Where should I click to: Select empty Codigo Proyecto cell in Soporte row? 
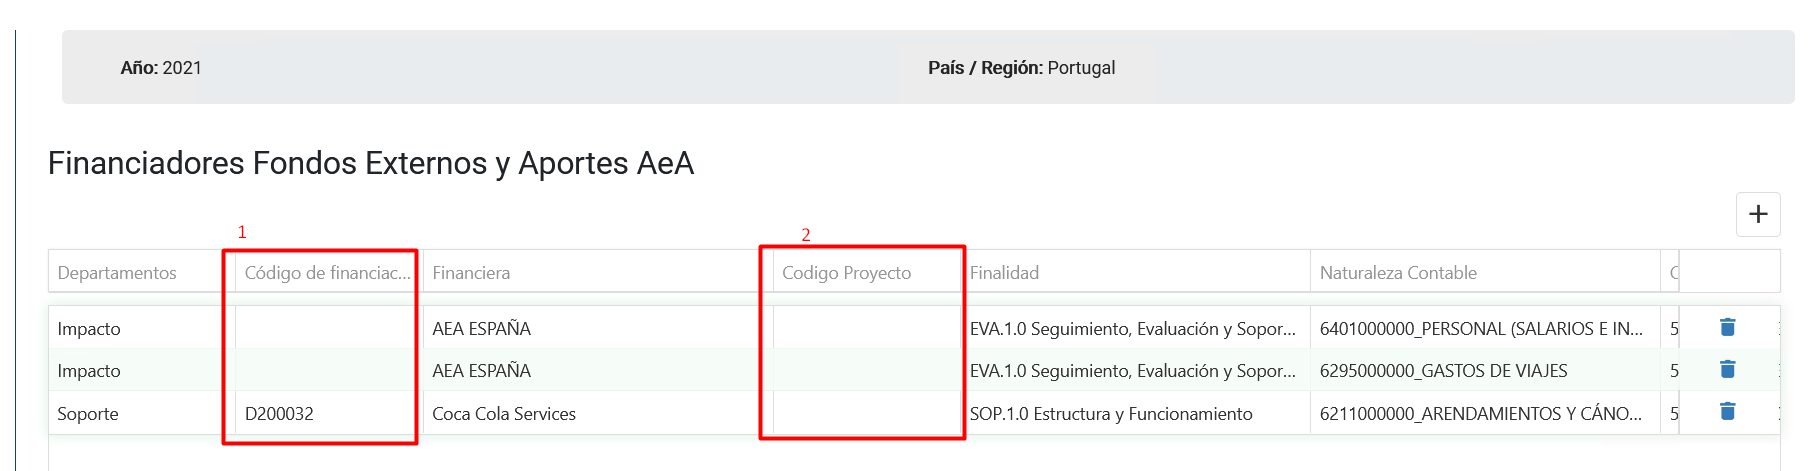pos(866,413)
